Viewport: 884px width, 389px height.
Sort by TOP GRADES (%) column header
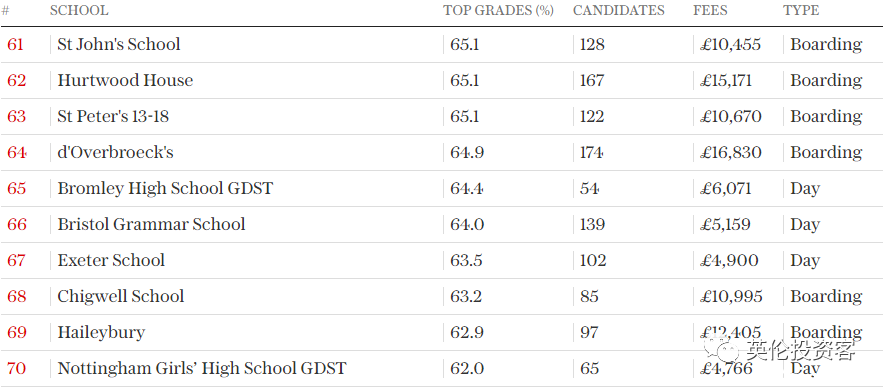(x=498, y=11)
